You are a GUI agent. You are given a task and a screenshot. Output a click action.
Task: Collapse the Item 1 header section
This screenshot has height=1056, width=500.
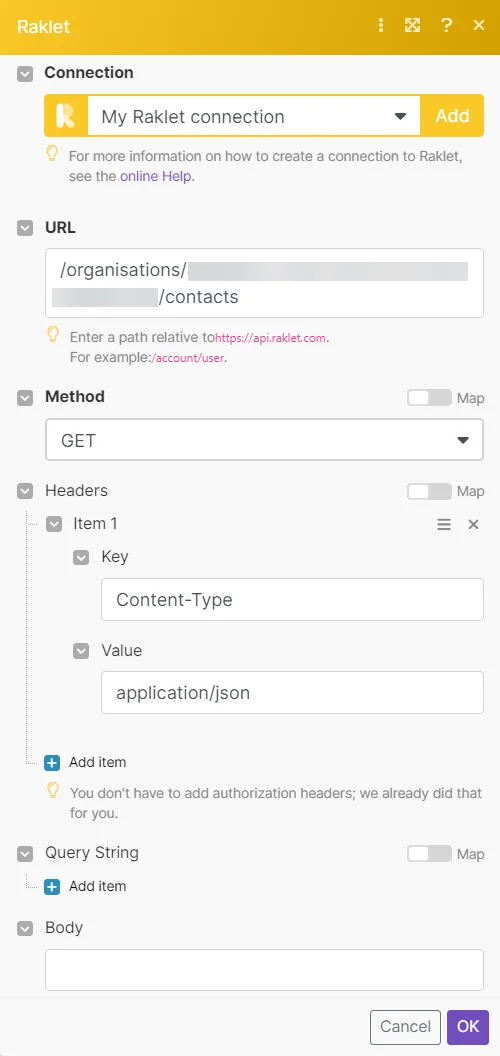54,524
